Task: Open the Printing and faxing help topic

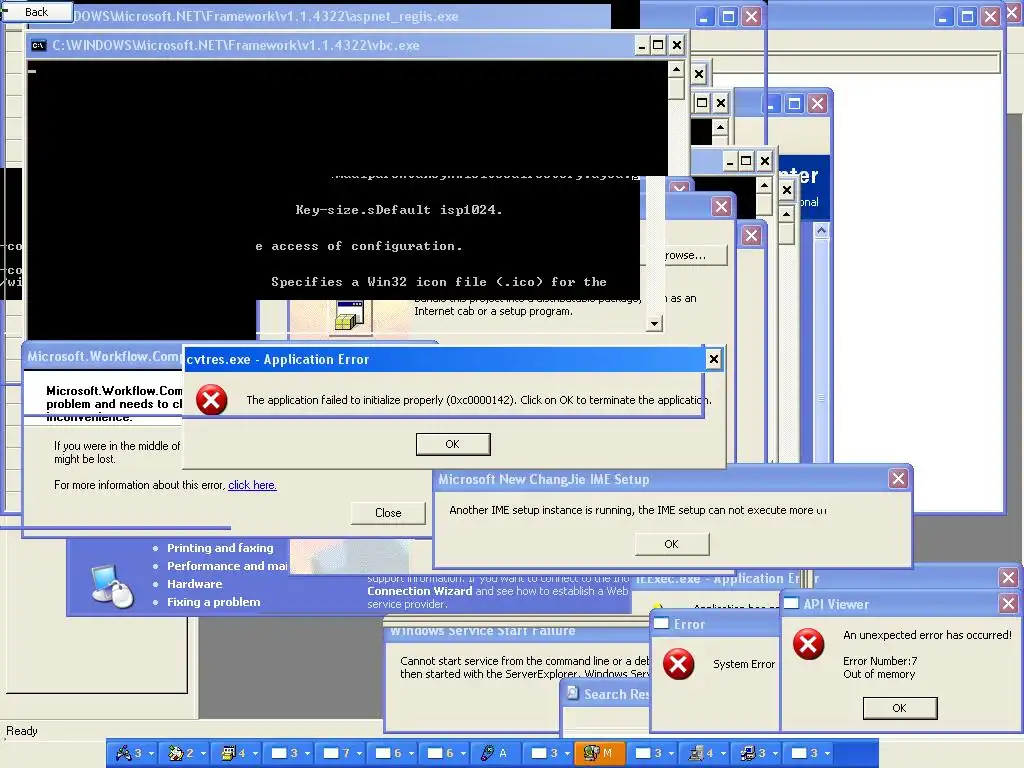Action: click(220, 548)
